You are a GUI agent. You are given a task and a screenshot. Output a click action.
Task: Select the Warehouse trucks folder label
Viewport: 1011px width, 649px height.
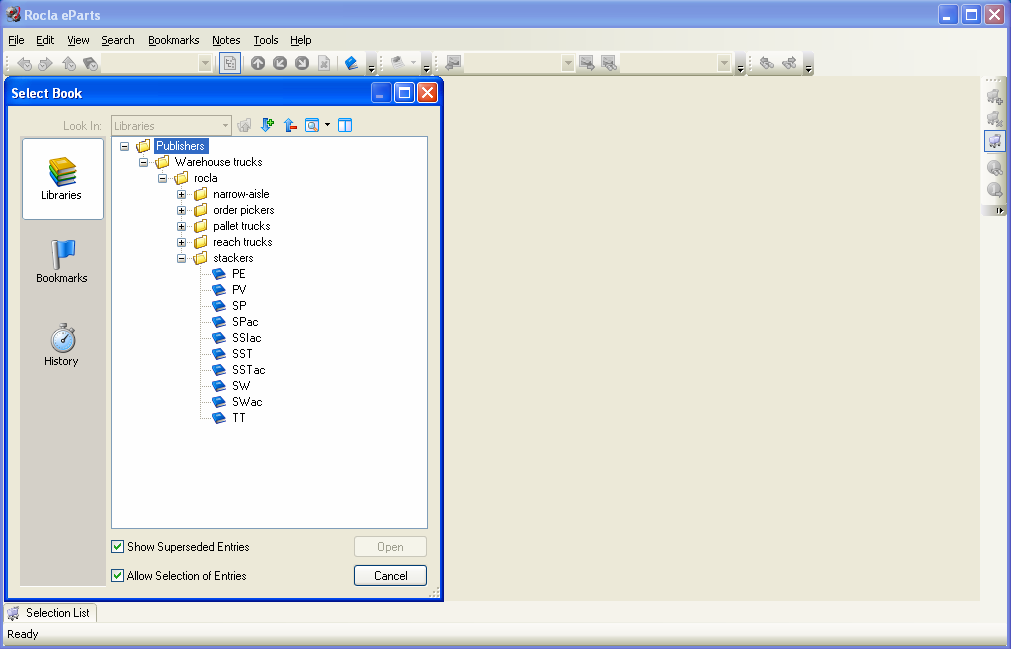(x=219, y=162)
